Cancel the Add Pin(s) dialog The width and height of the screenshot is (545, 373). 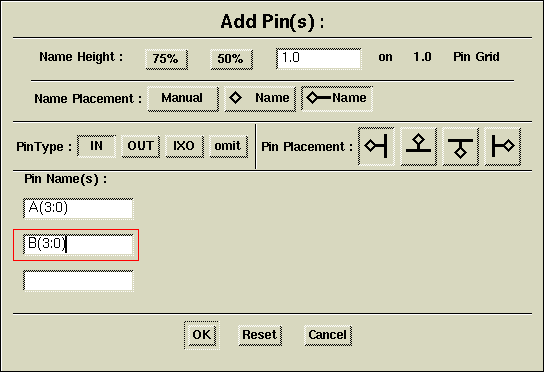point(328,335)
